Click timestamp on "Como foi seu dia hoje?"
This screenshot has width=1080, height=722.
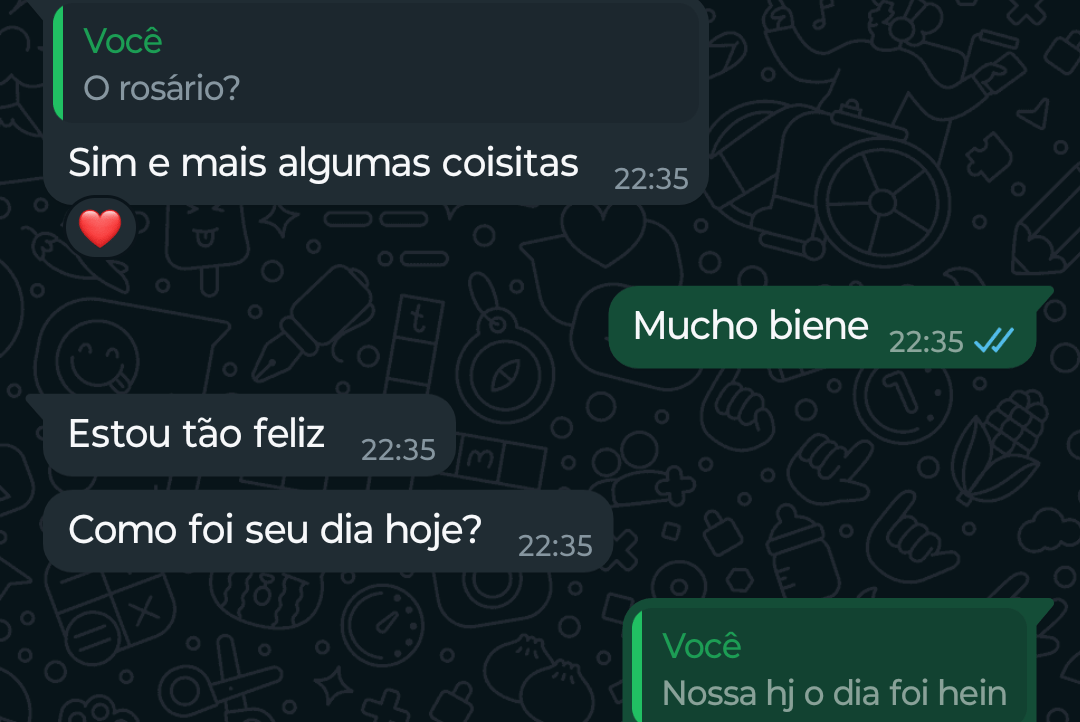tap(555, 547)
